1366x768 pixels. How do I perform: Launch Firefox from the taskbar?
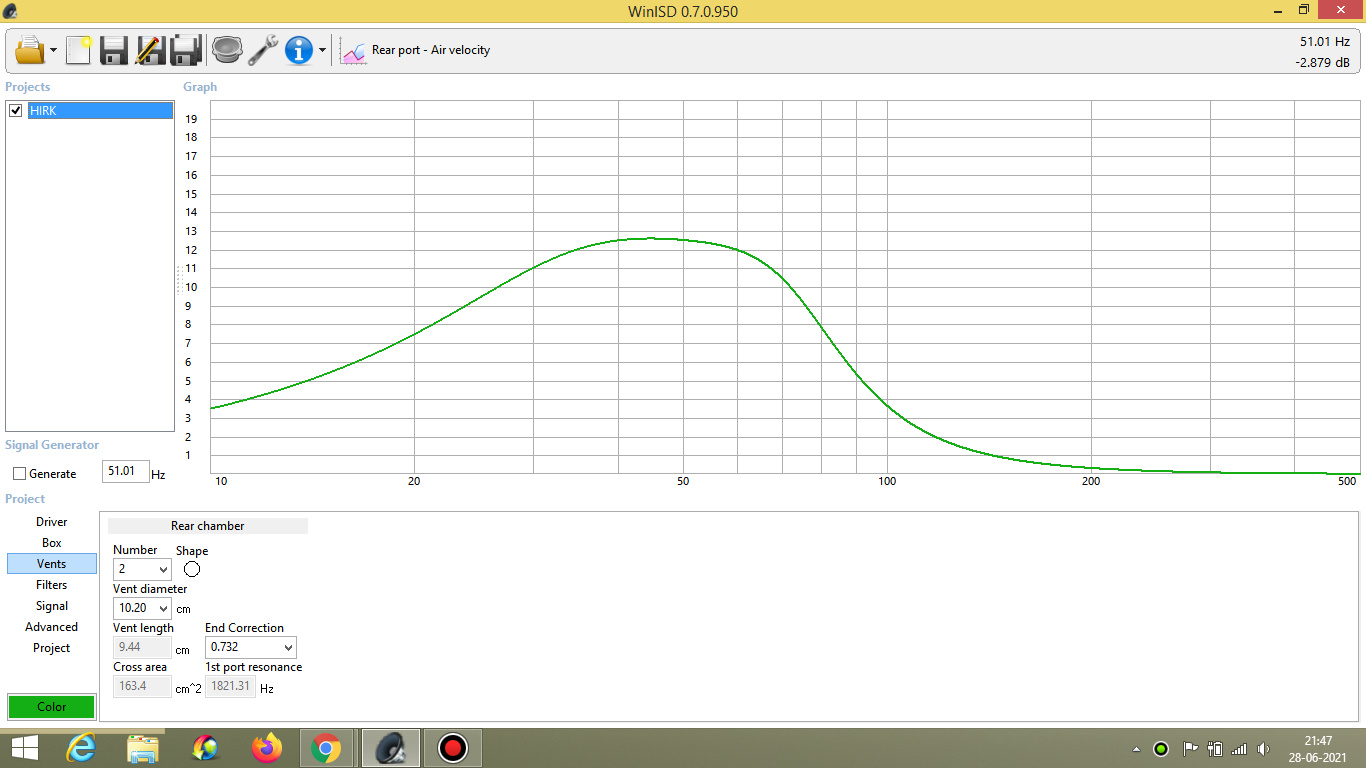coord(267,748)
